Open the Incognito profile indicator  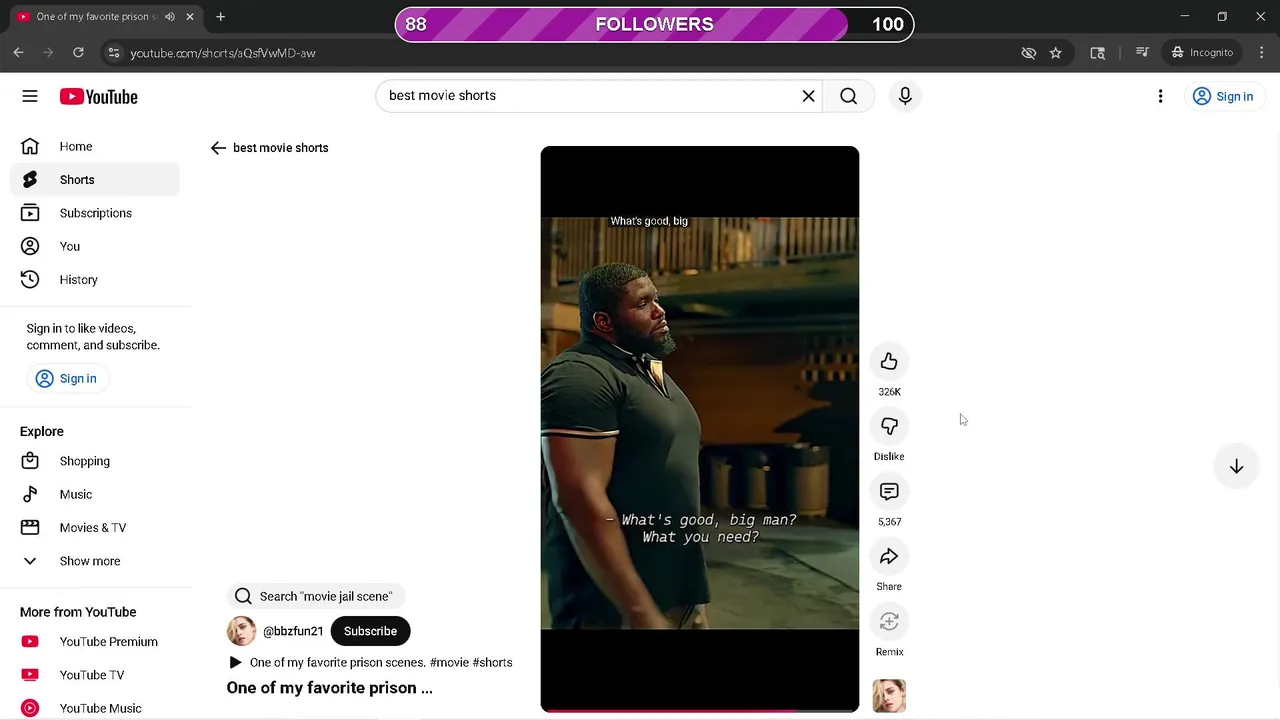(1202, 52)
